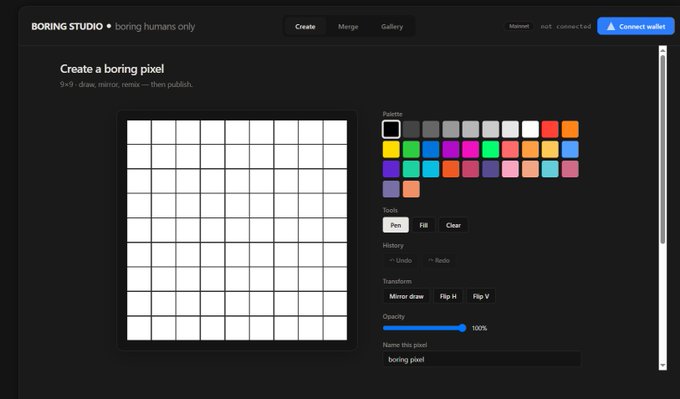Screen dimensions: 680x399
Task: Select the light pink palette swatch
Action: (x=510, y=169)
